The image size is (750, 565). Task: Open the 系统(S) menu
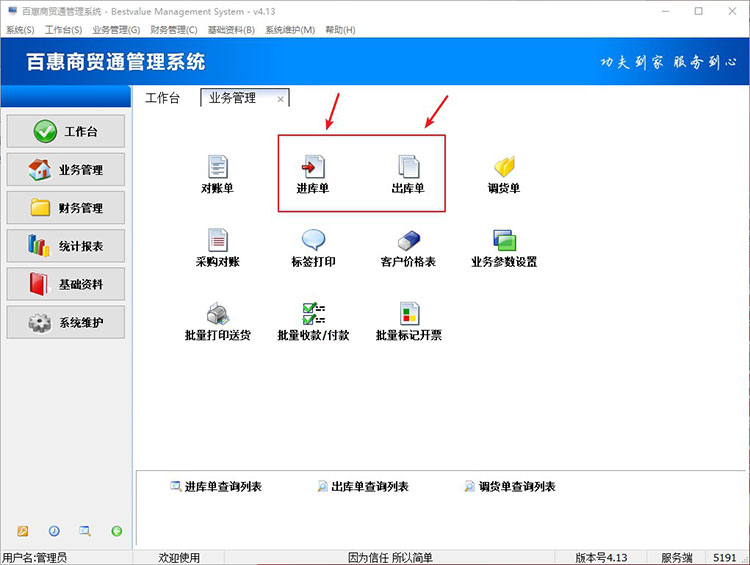click(x=20, y=30)
